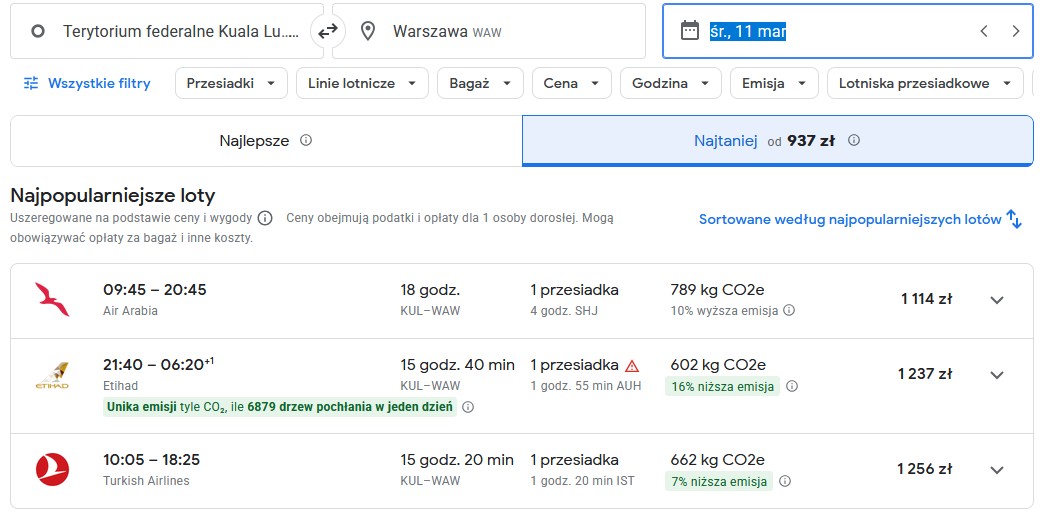
Task: Click the sort arrows icon
Action: coord(1014,219)
